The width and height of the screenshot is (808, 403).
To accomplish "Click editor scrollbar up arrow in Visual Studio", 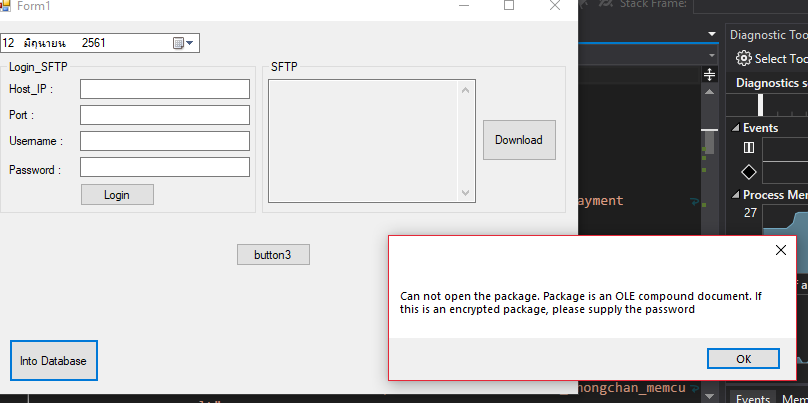I will [x=710, y=92].
